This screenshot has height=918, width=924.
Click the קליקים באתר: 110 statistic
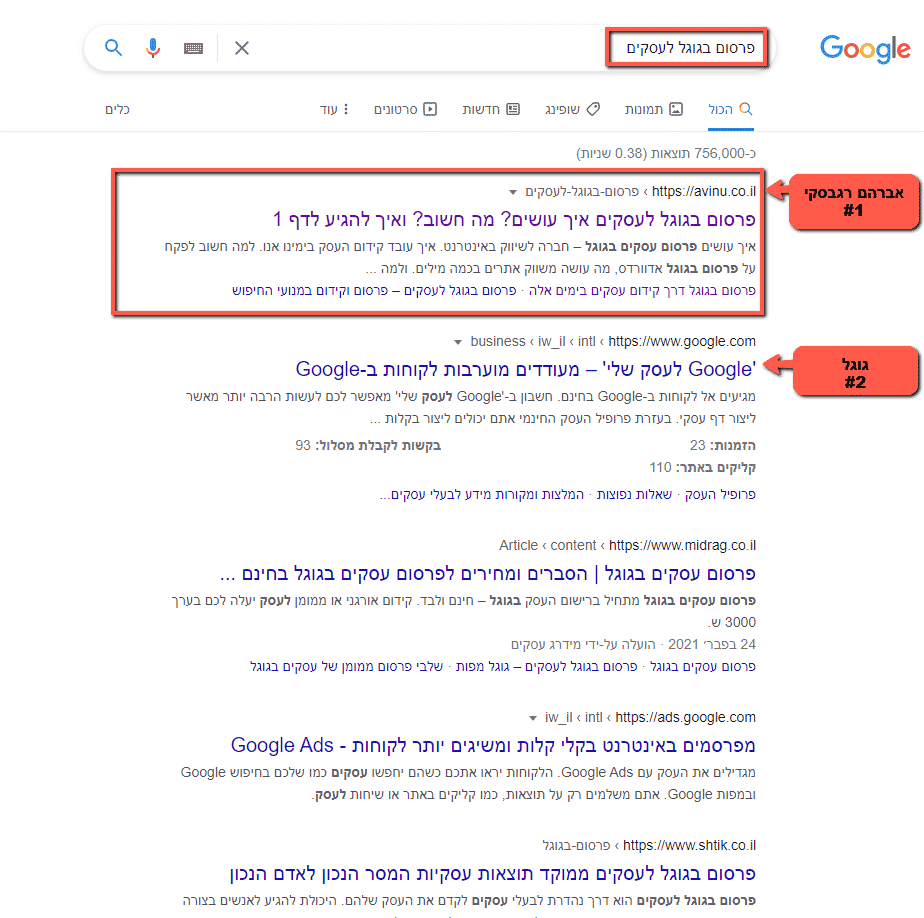click(x=702, y=468)
